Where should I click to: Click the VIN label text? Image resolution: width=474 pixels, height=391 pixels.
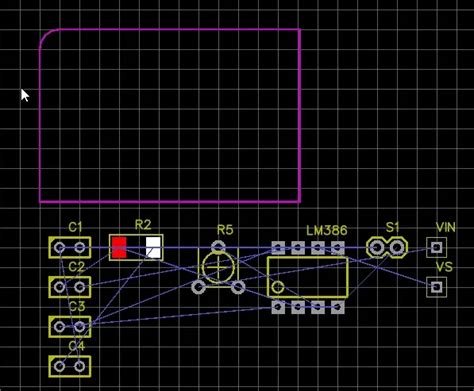[x=446, y=227]
